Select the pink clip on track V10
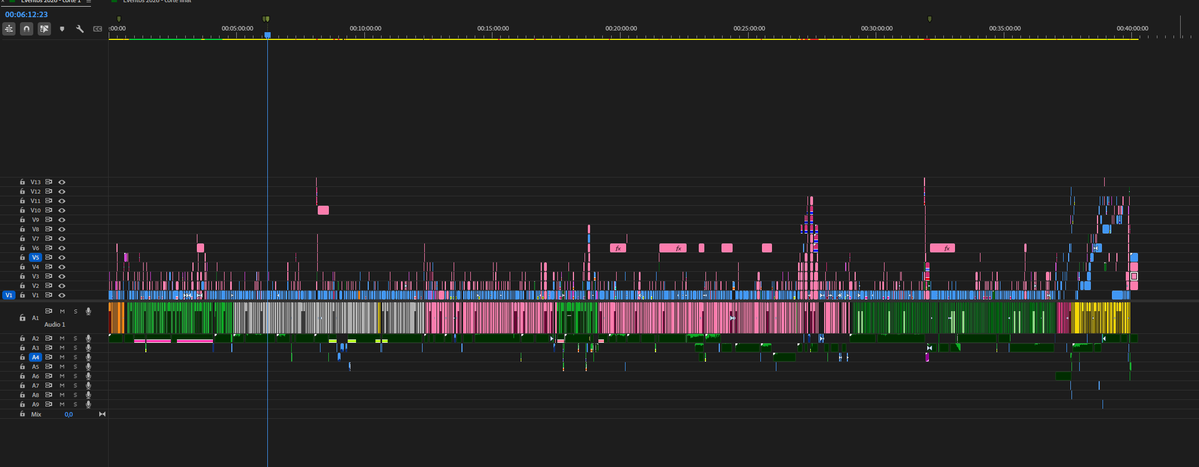 pos(323,210)
